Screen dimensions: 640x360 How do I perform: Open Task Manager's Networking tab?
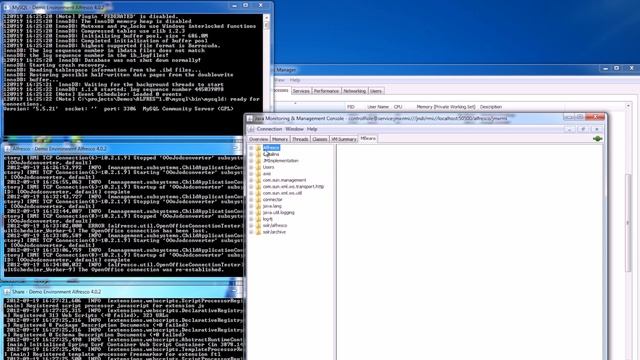(354, 91)
